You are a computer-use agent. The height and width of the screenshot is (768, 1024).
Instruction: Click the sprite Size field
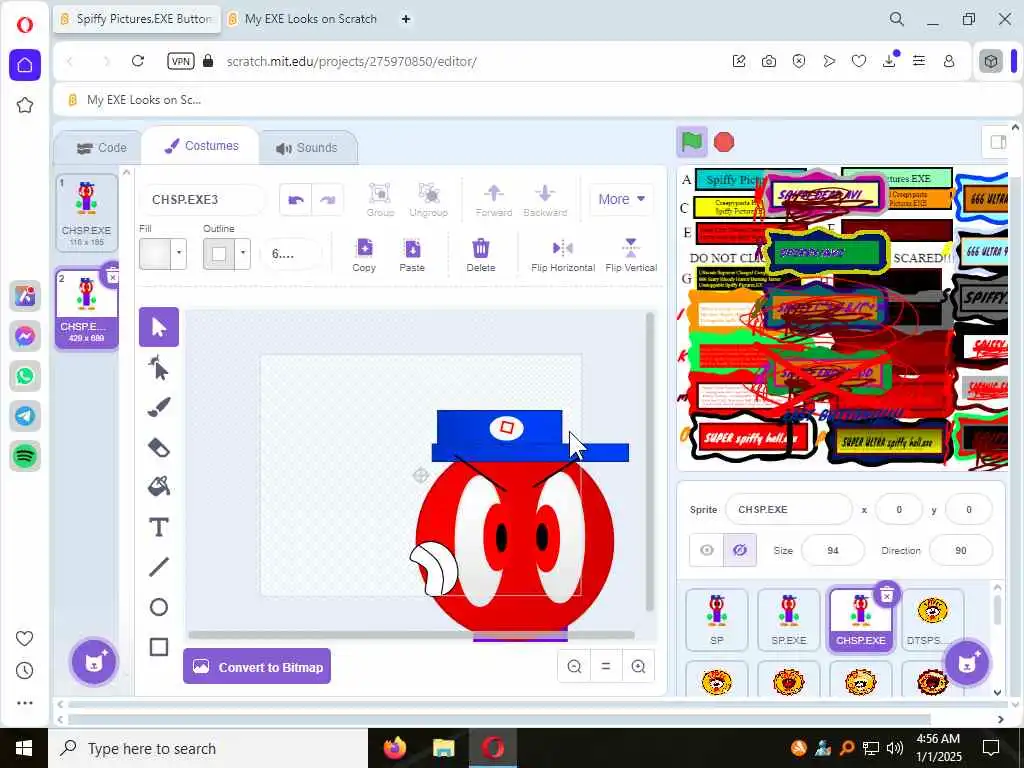(833, 551)
